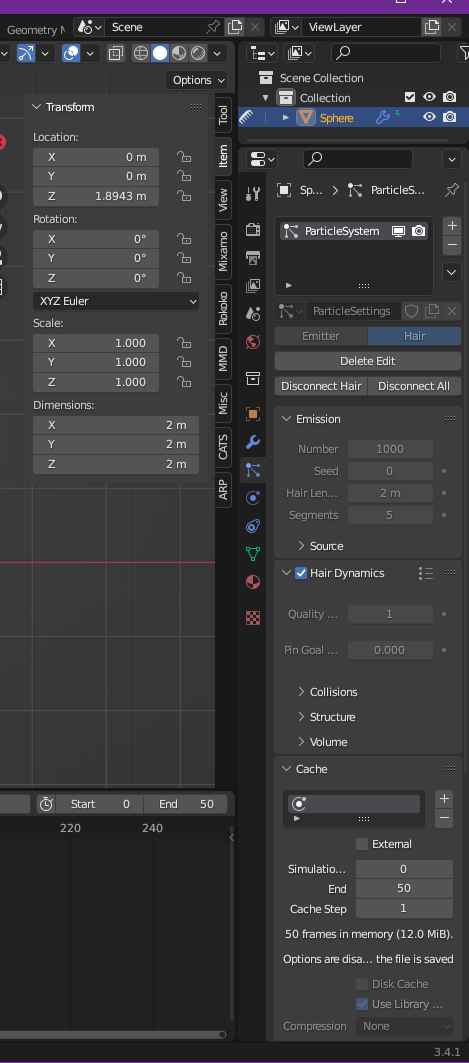Toggle the Hair Dynamics checkbox
This screenshot has width=469, height=1063.
301,574
